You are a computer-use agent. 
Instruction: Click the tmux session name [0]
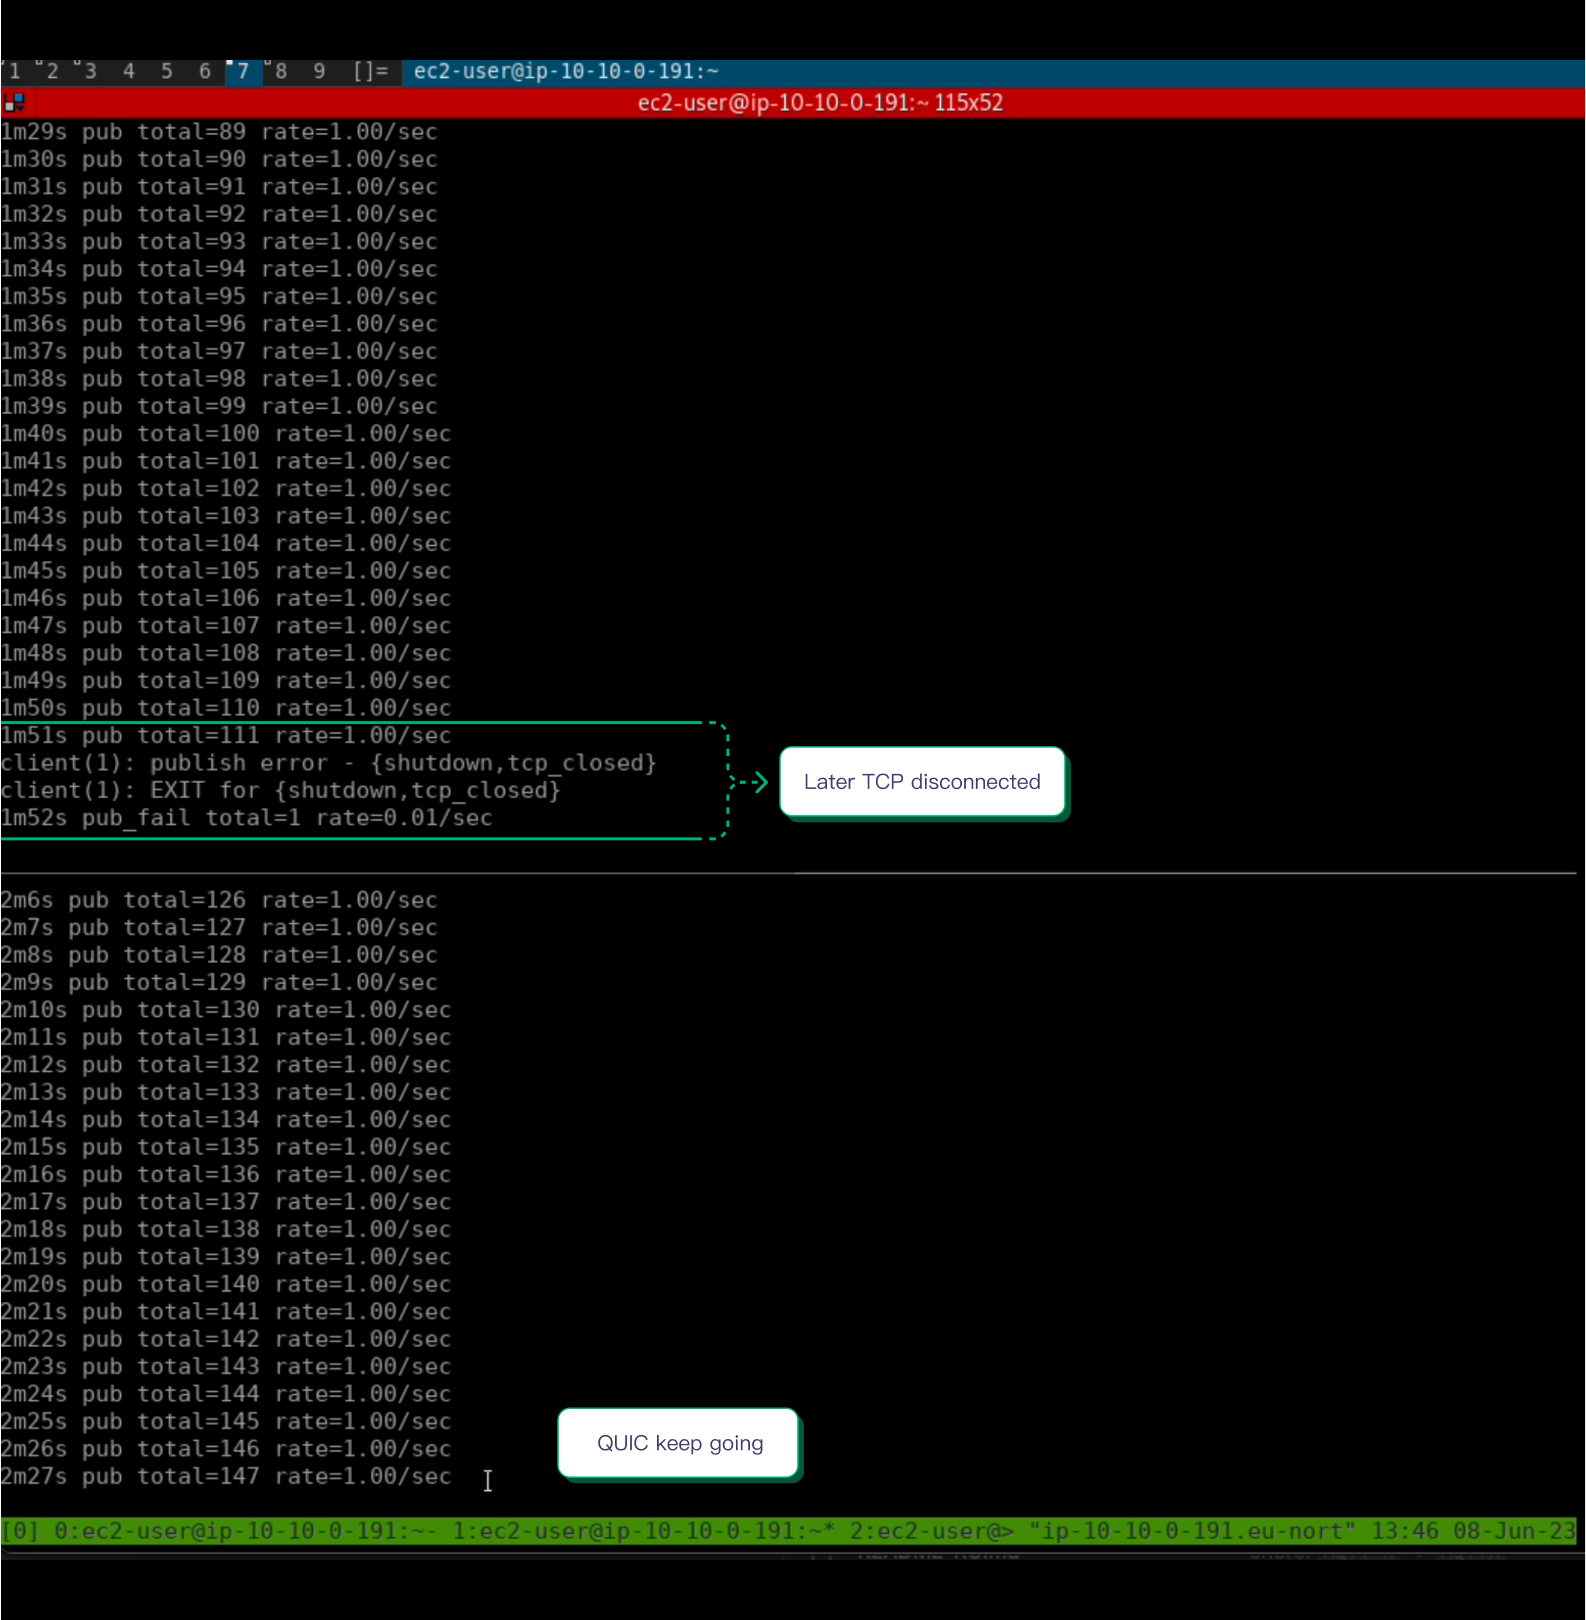coord(20,1531)
